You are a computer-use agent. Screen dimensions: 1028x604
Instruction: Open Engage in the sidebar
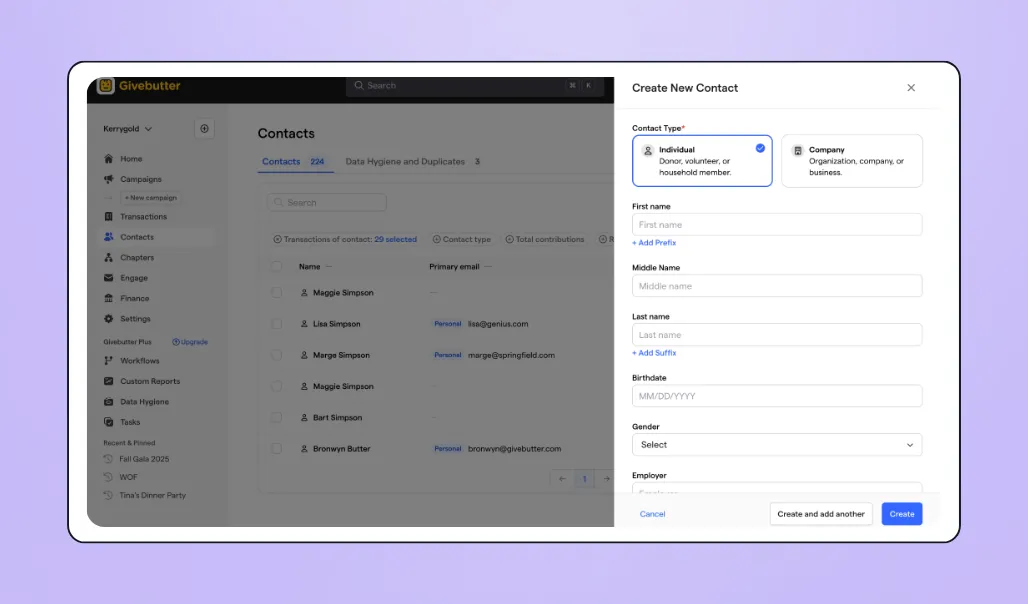coord(134,278)
